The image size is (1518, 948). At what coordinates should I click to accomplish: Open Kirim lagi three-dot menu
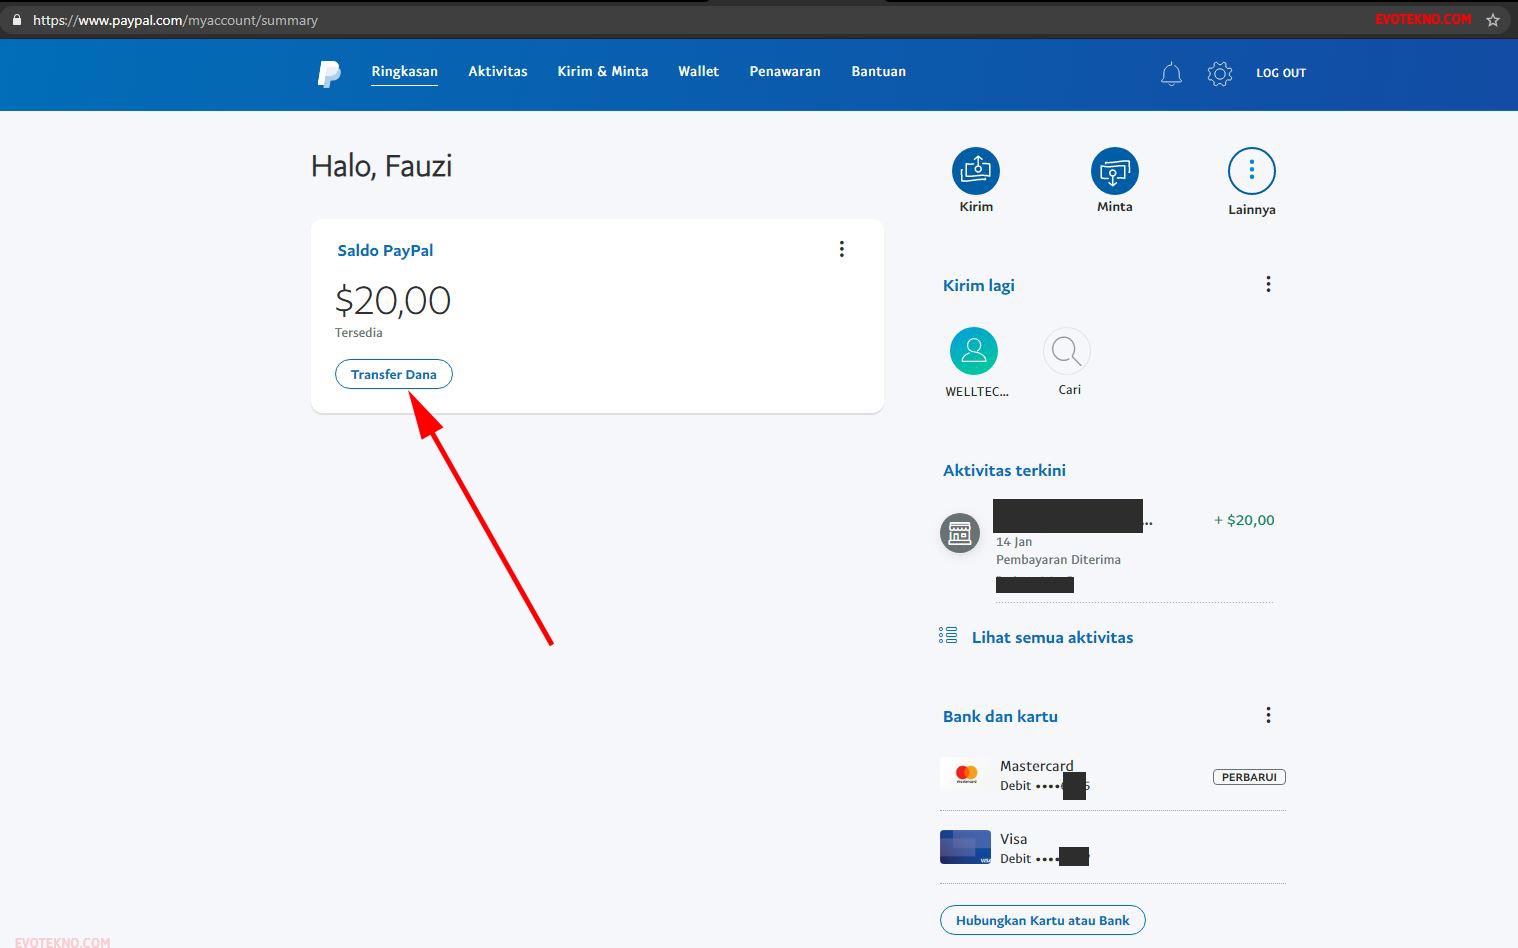click(1268, 284)
